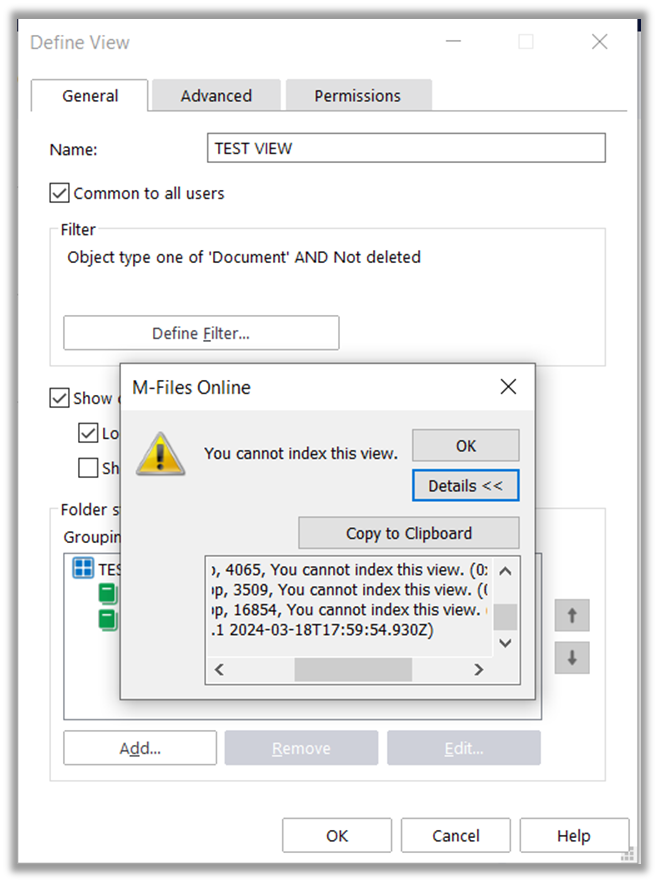Move the grouping level up with the up arrow
The height and width of the screenshot is (883, 658).
(x=572, y=615)
